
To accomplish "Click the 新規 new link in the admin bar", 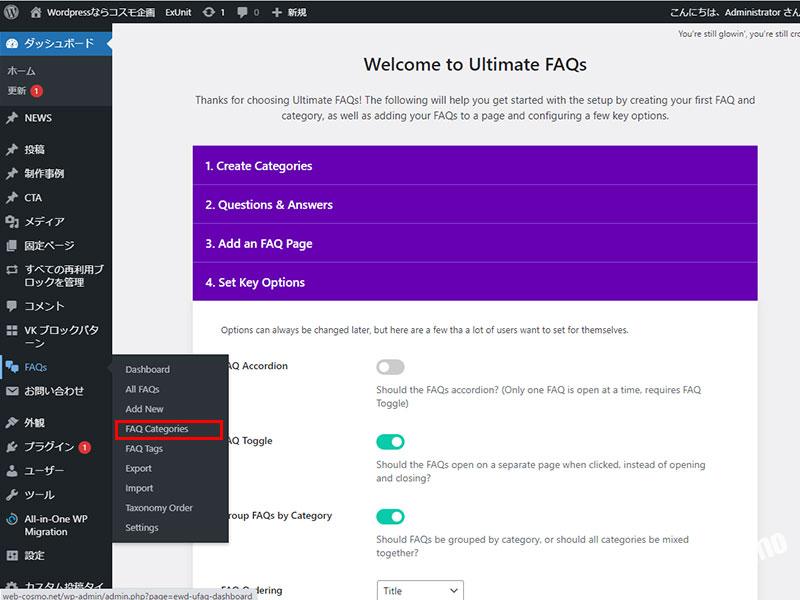I will click(289, 12).
